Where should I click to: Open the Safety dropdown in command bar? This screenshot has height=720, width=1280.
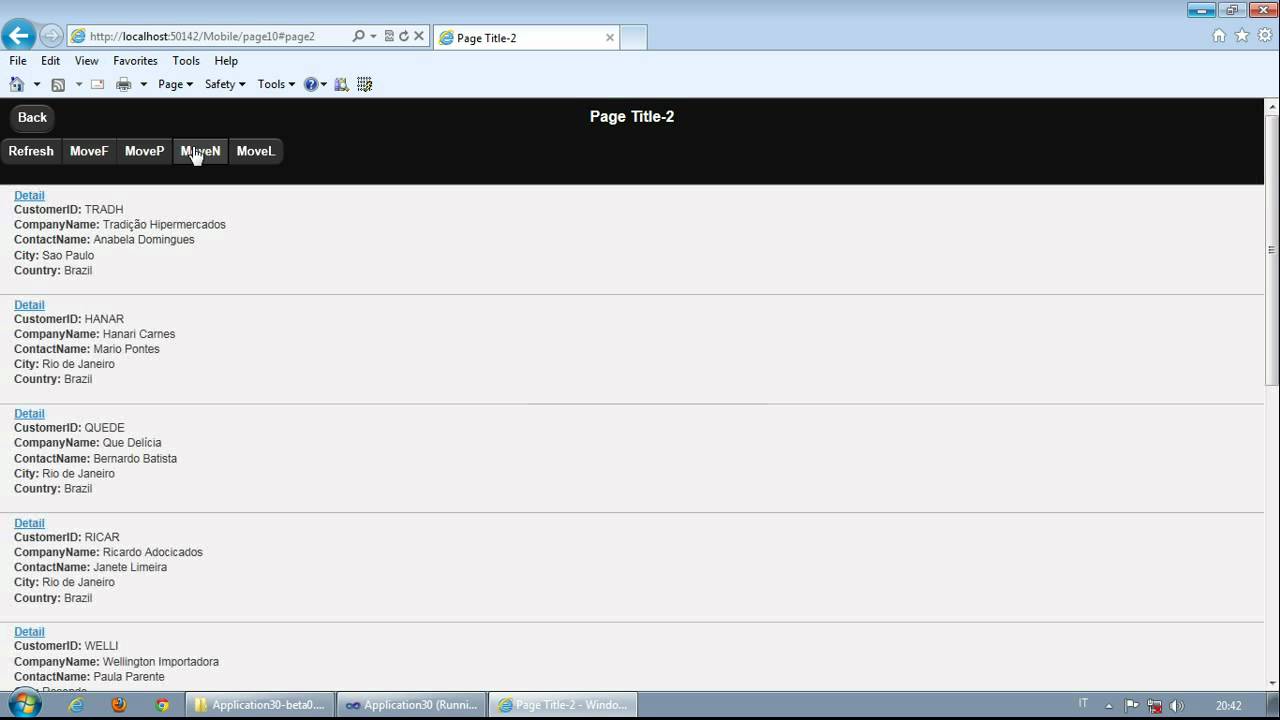tap(225, 85)
